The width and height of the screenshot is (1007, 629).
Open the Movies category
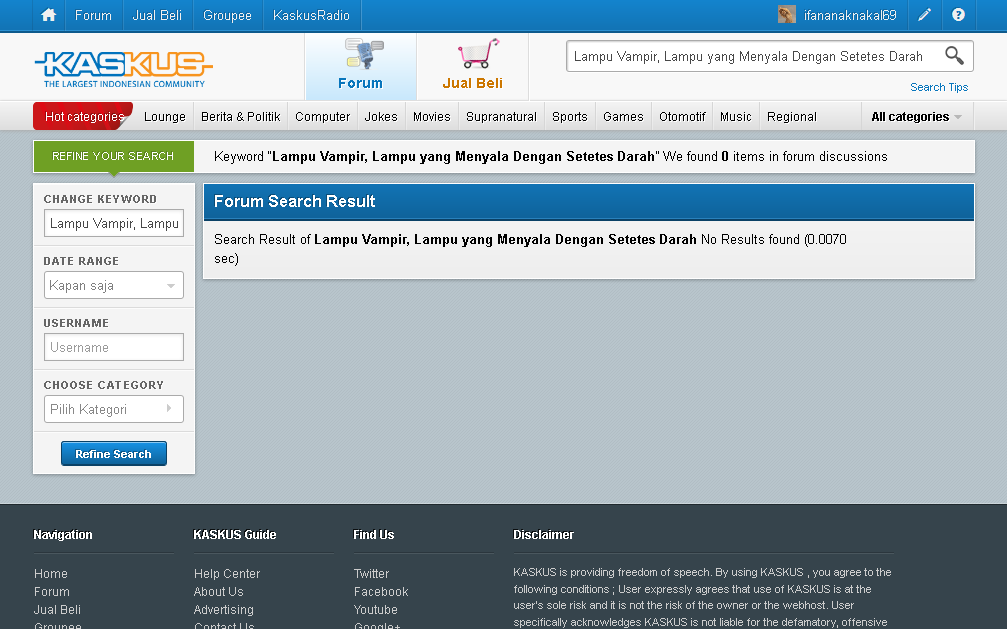point(432,117)
